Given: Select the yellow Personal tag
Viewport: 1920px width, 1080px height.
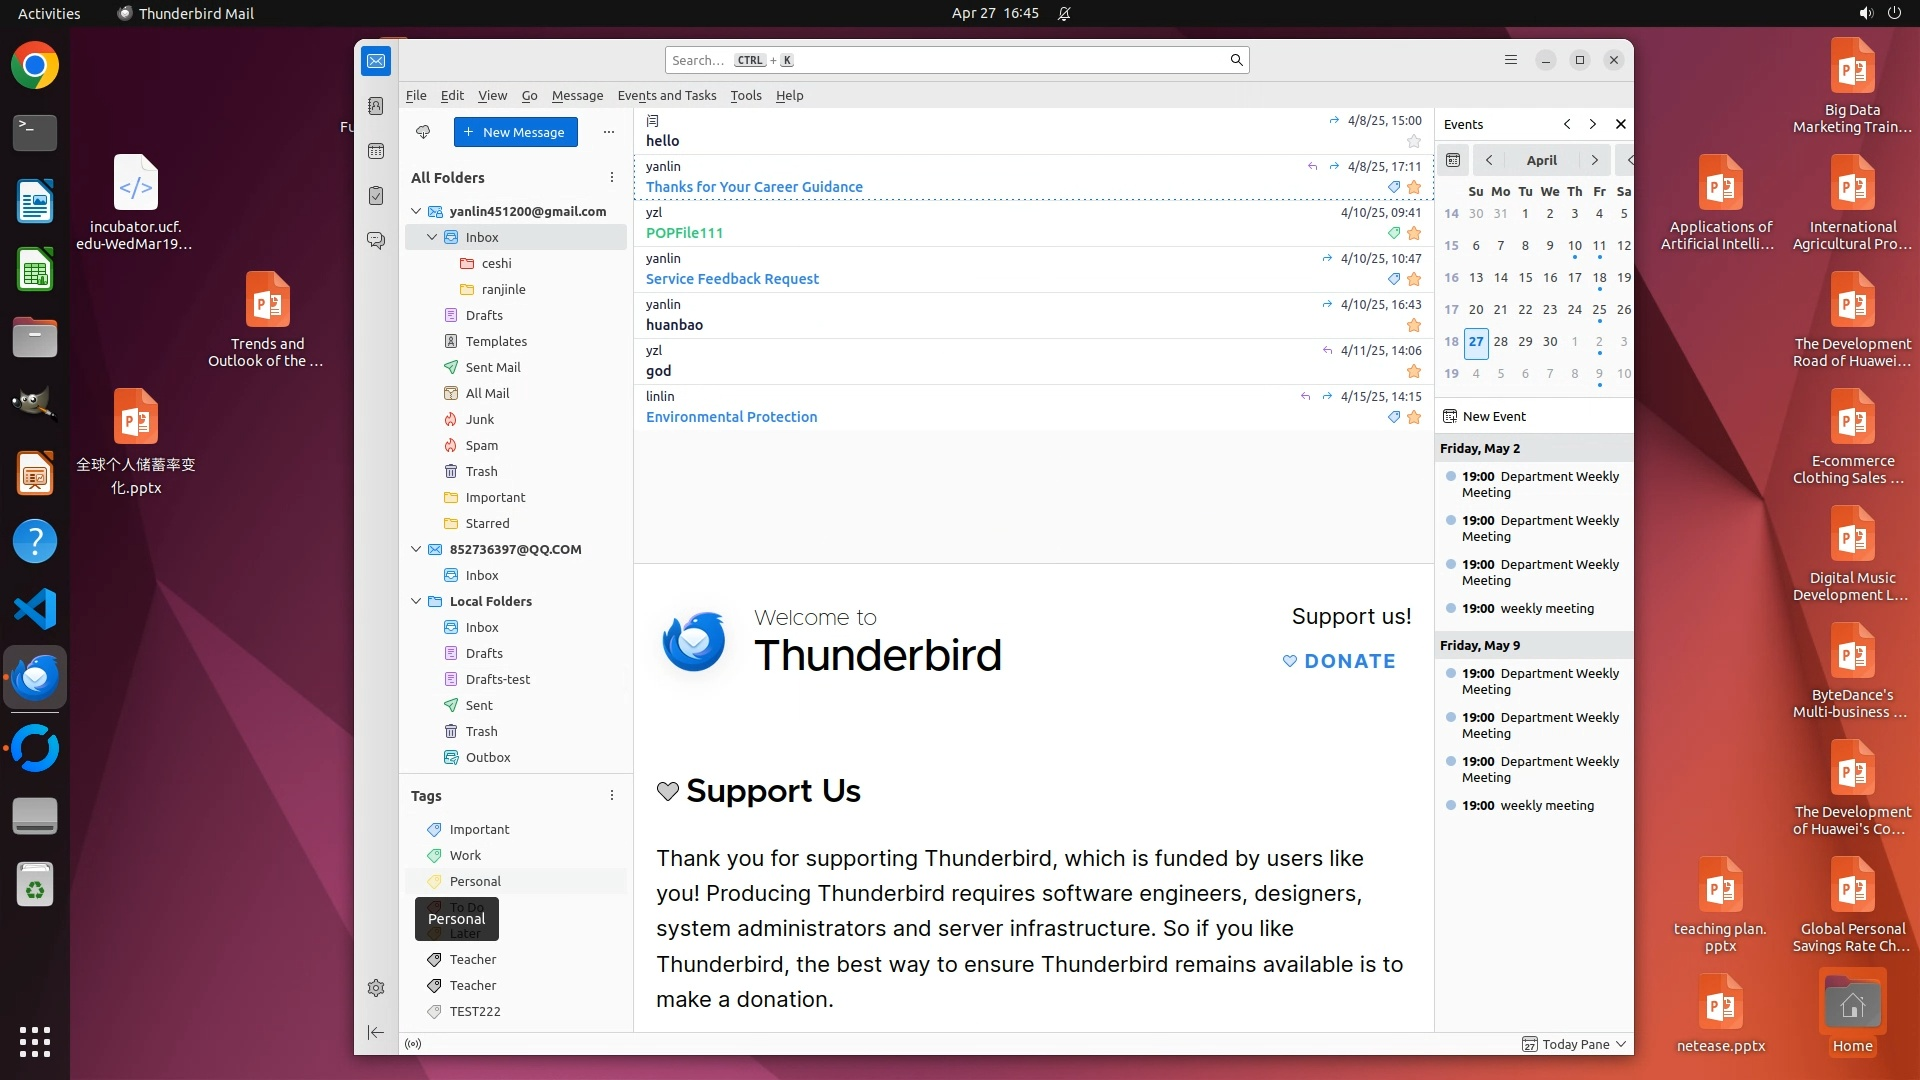Looking at the screenshot, I should coord(475,881).
